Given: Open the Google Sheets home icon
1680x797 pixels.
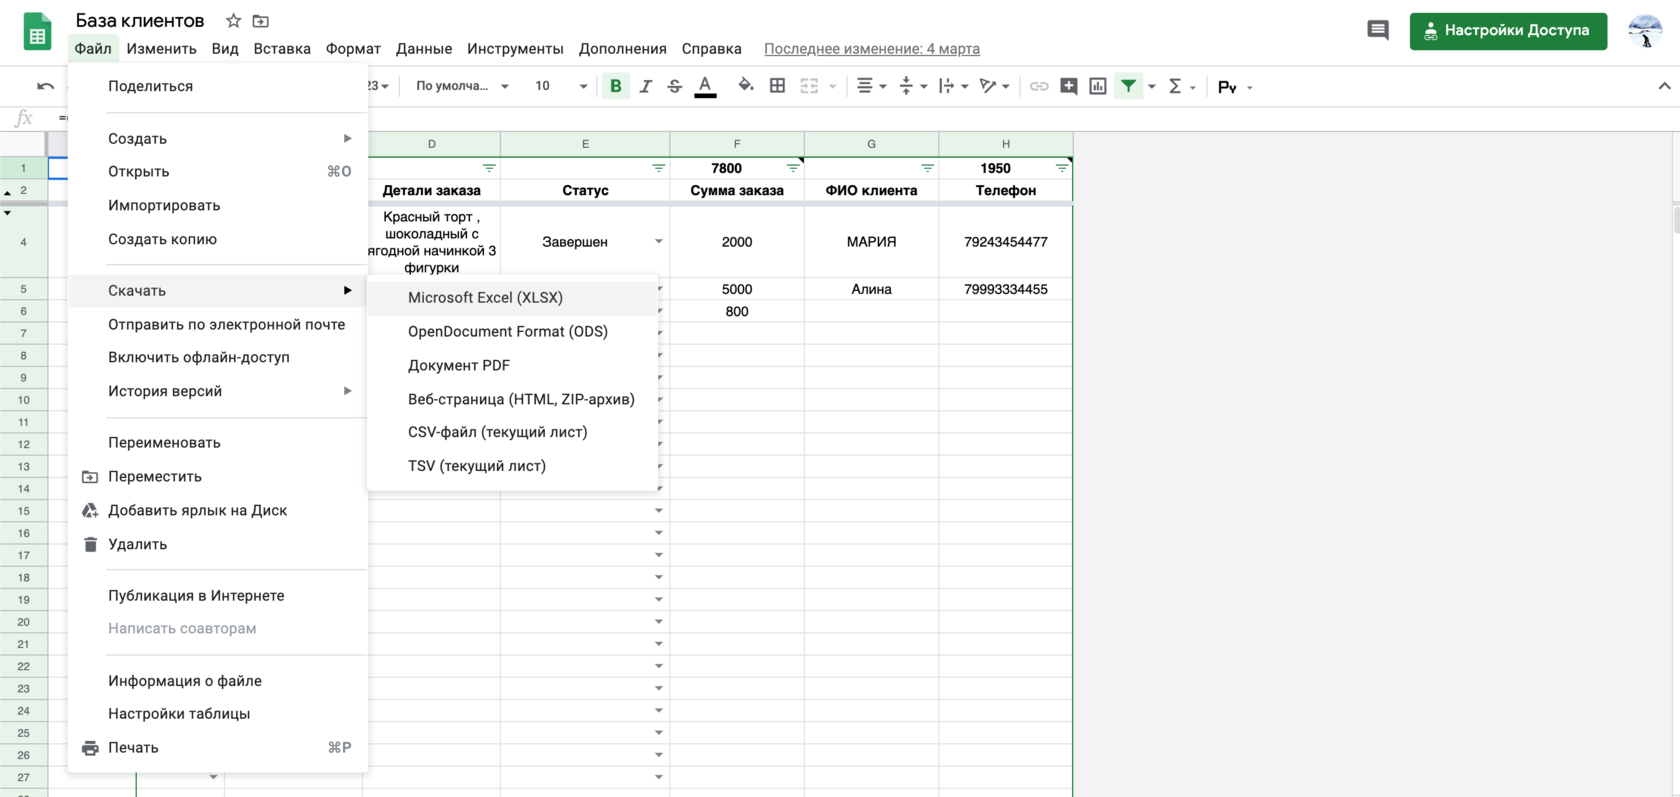Looking at the screenshot, I should [37, 31].
